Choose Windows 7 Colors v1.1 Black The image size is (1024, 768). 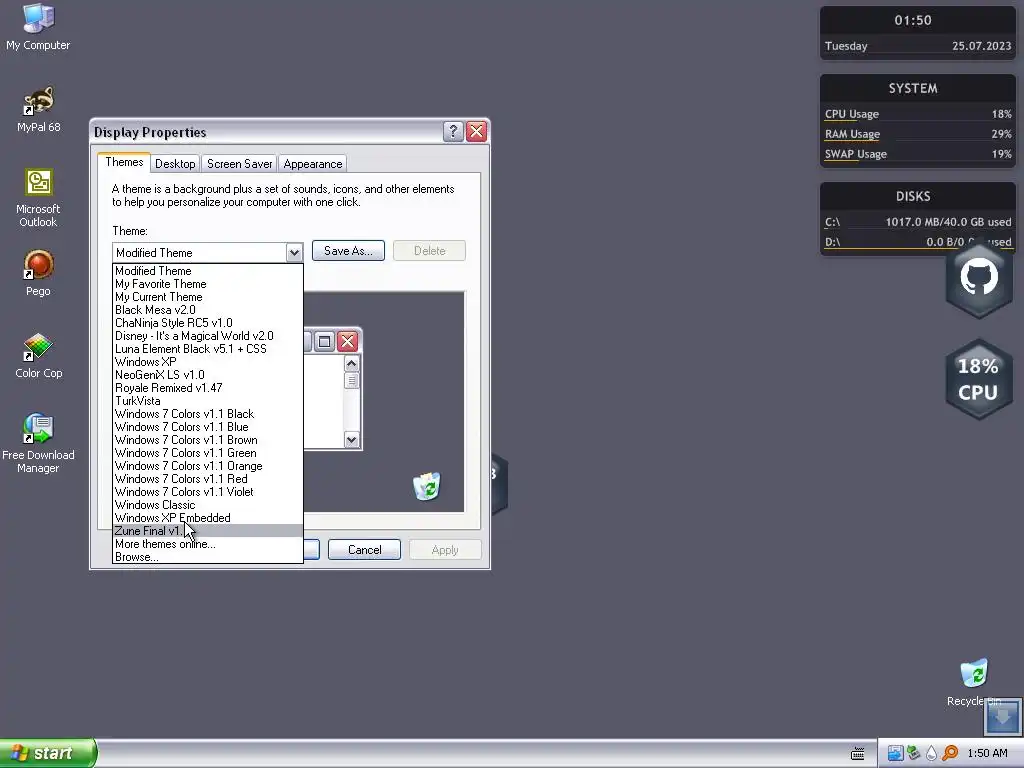208,414
